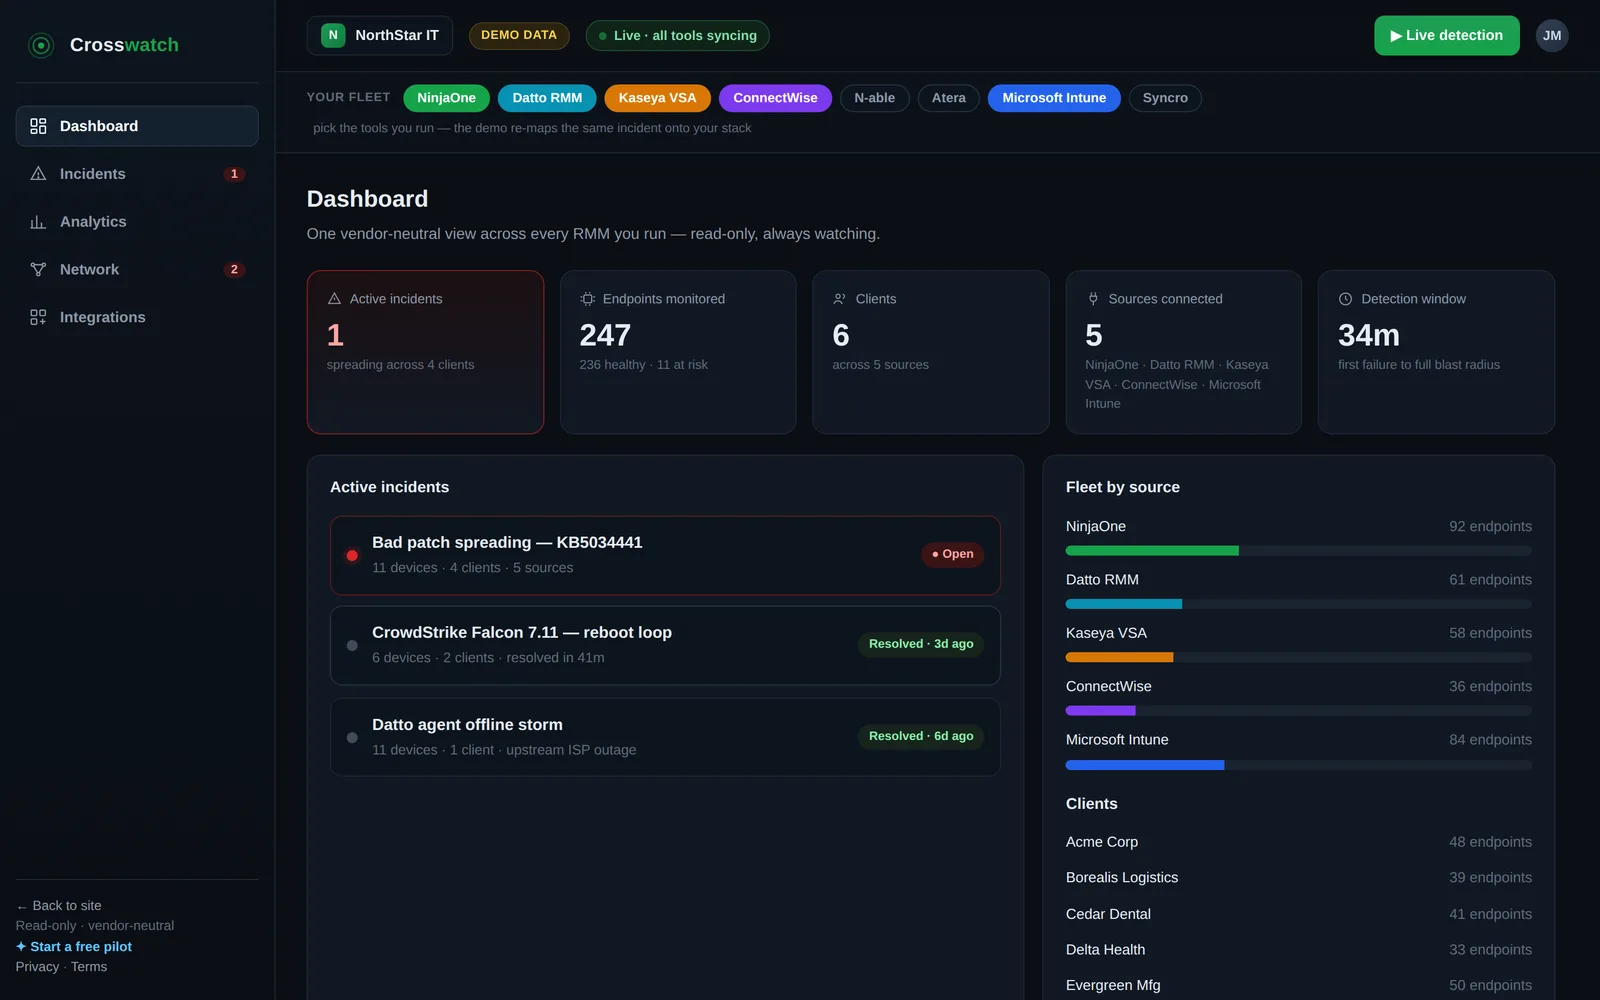
Task: Open the CrowdStrike Falcon reboot loop incident
Action: (x=665, y=645)
